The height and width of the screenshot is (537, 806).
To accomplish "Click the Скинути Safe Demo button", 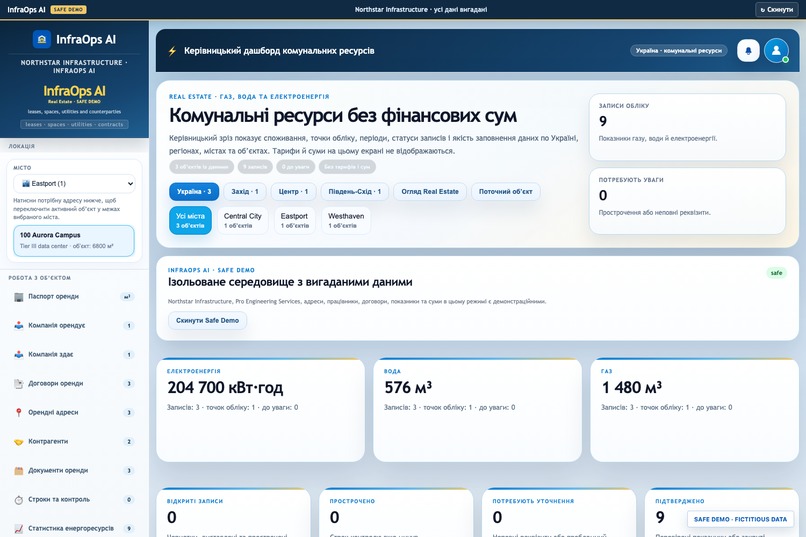I will (x=207, y=320).
